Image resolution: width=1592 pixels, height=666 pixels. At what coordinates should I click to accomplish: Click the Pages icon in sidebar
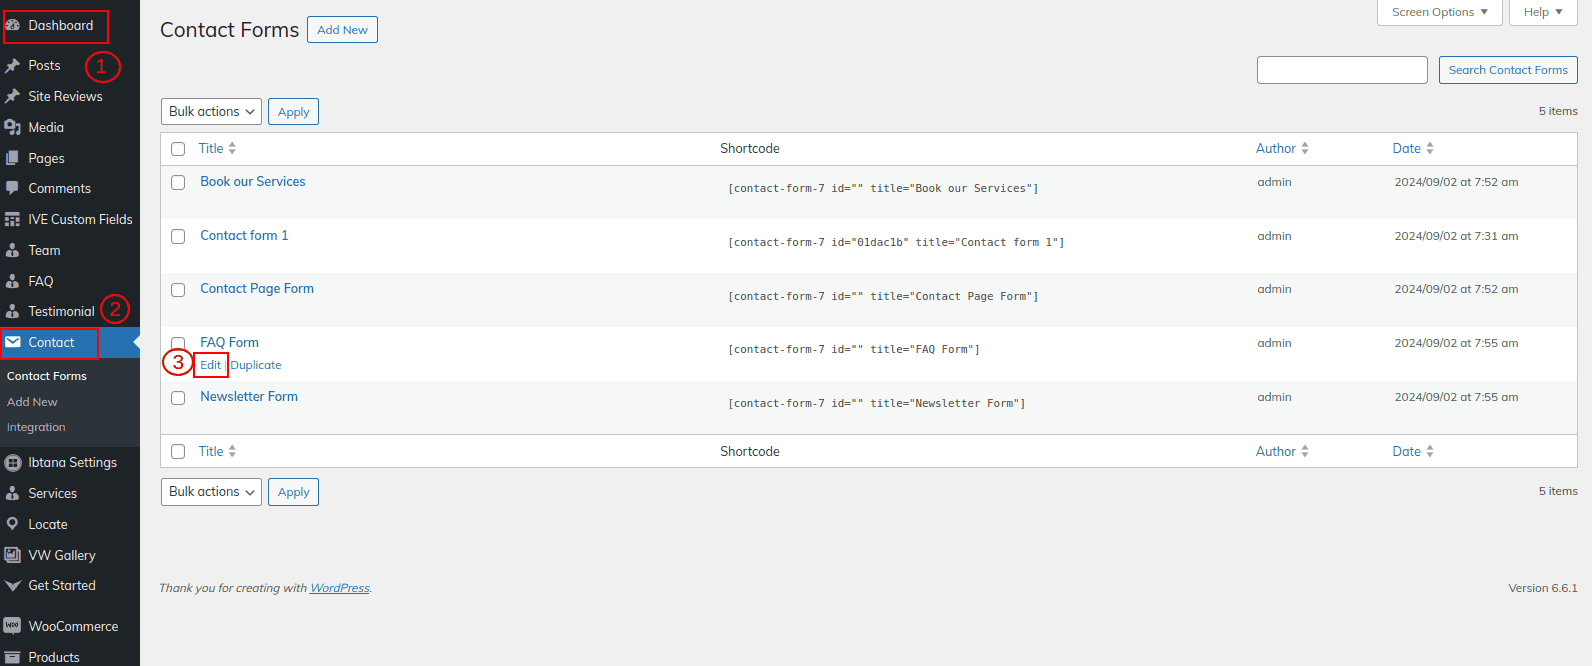click(13, 158)
